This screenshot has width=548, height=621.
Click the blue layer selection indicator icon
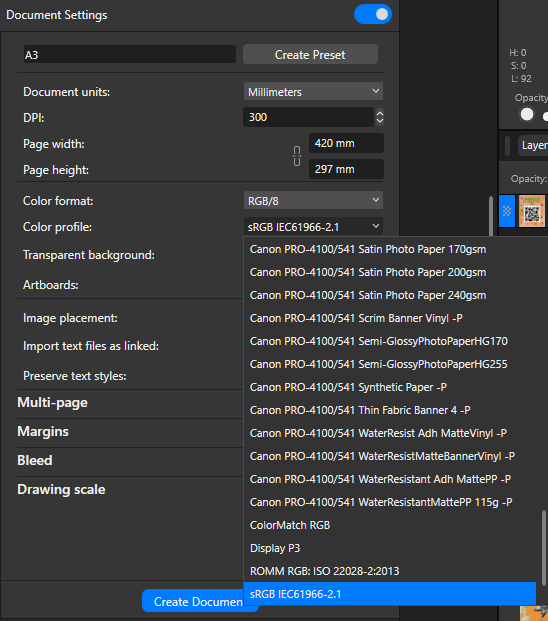tap(507, 211)
